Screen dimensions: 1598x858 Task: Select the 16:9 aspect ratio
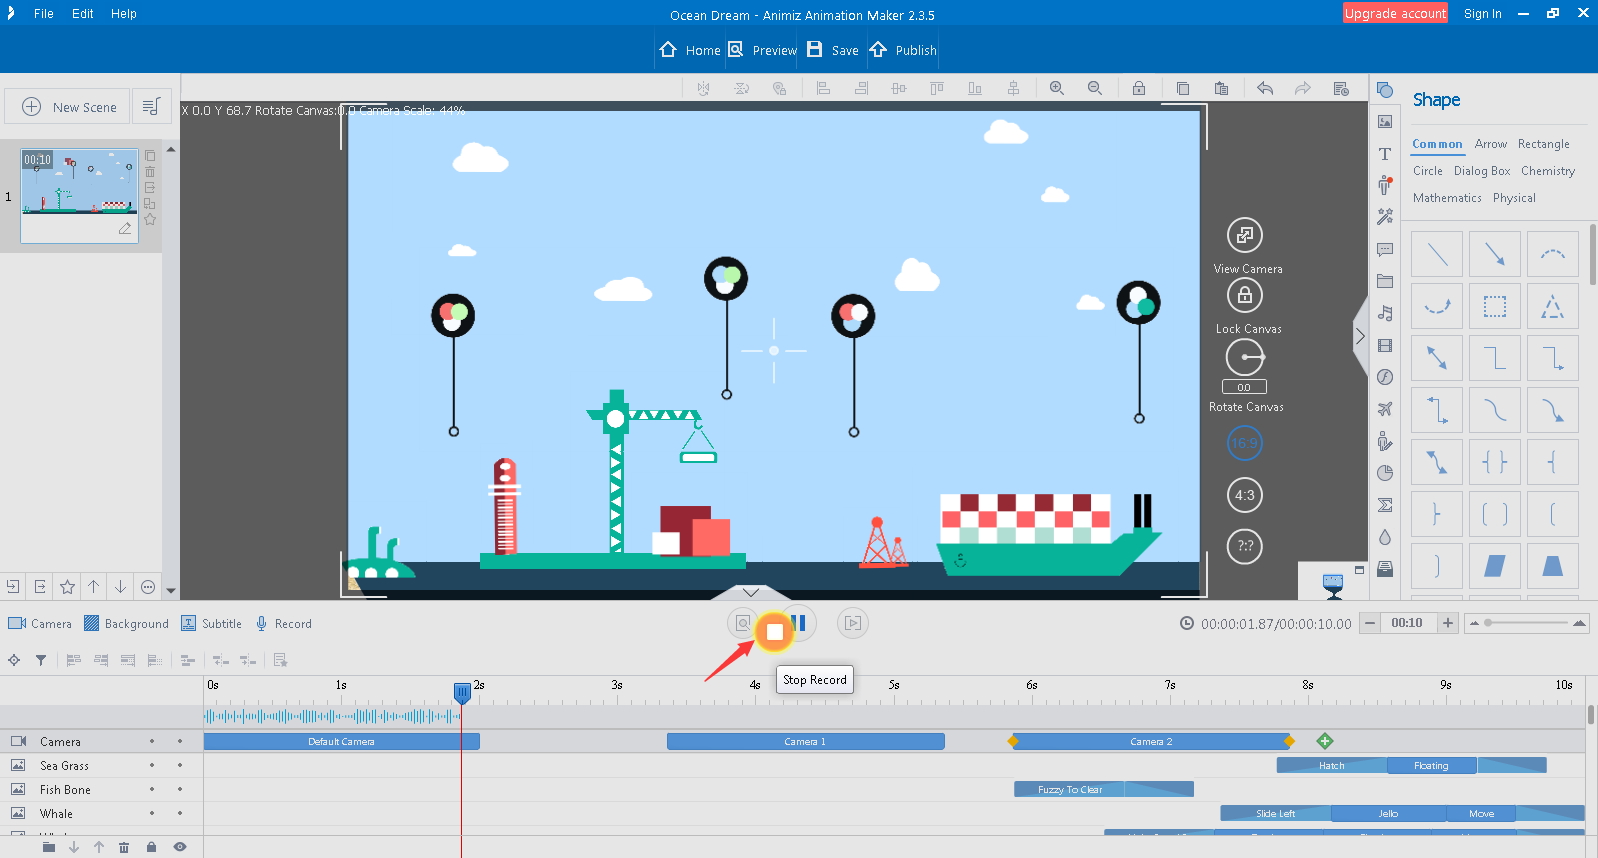(x=1245, y=443)
